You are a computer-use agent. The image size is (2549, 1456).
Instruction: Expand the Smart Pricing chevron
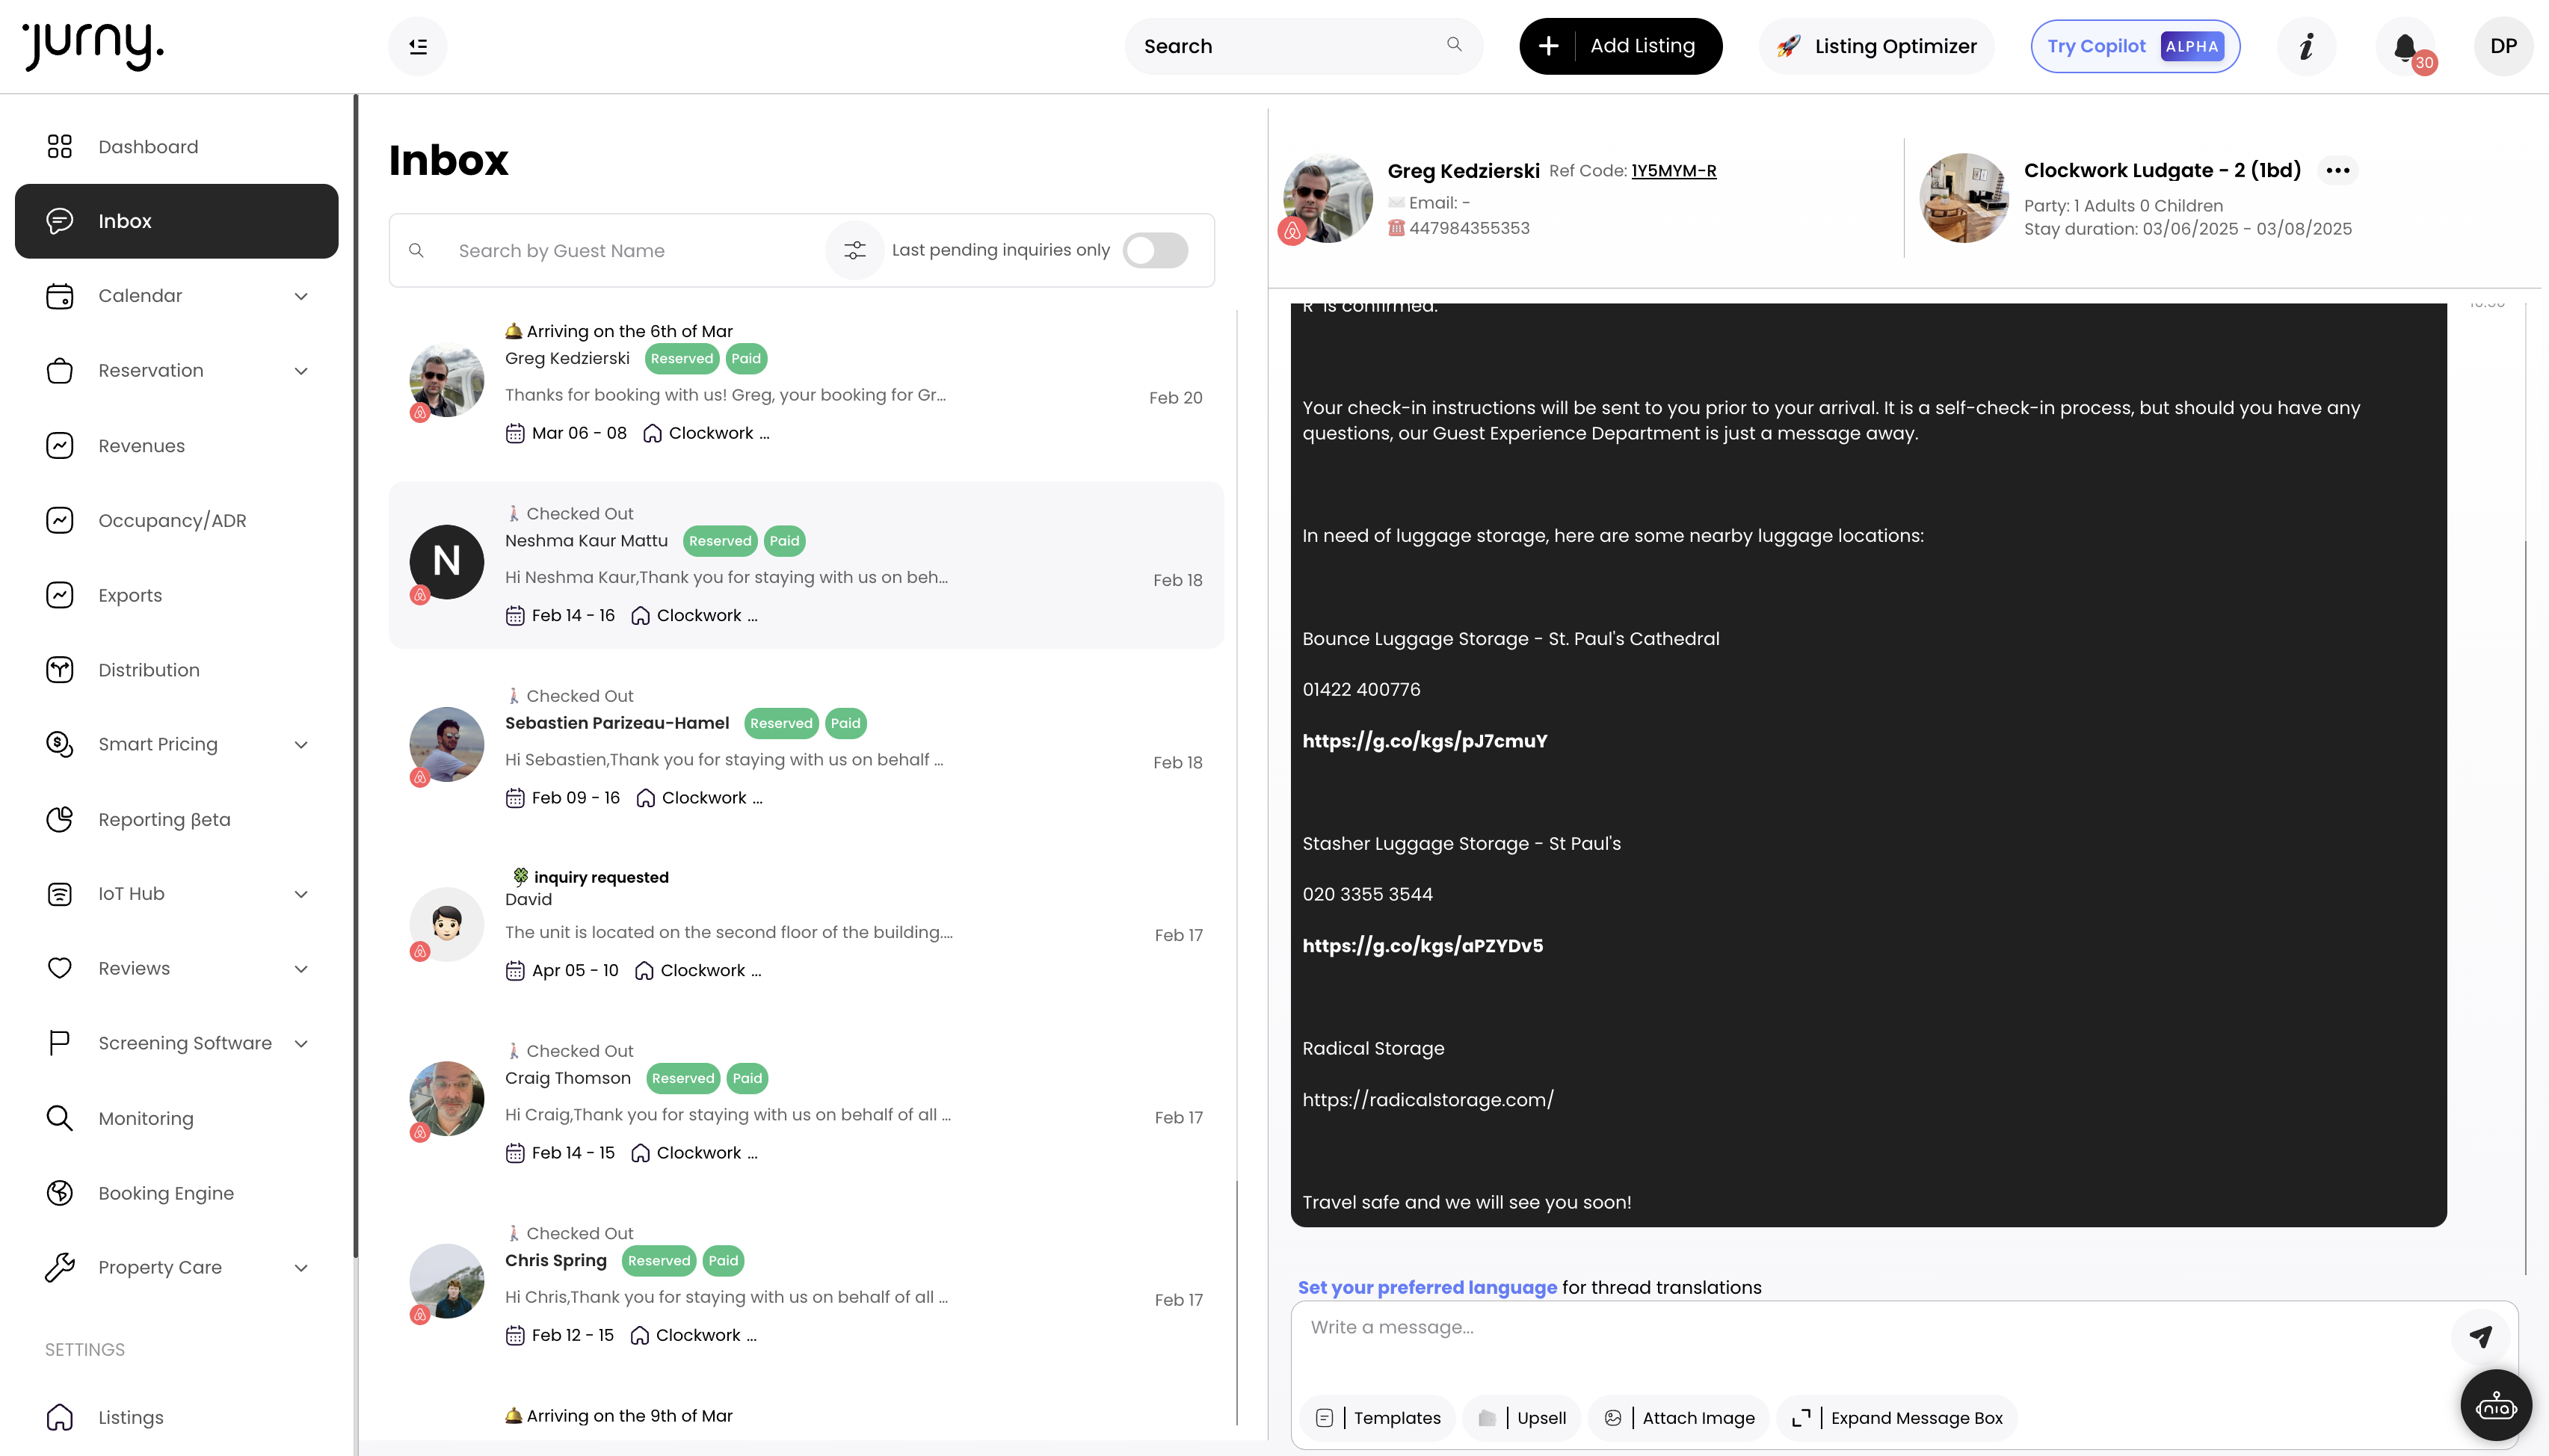click(301, 745)
